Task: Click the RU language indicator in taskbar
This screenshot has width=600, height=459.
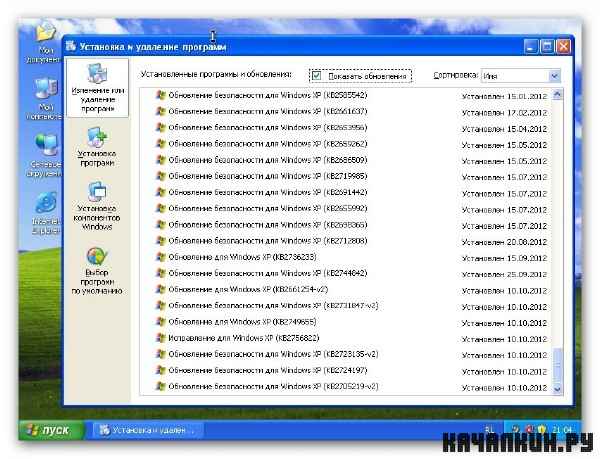Action: click(489, 430)
